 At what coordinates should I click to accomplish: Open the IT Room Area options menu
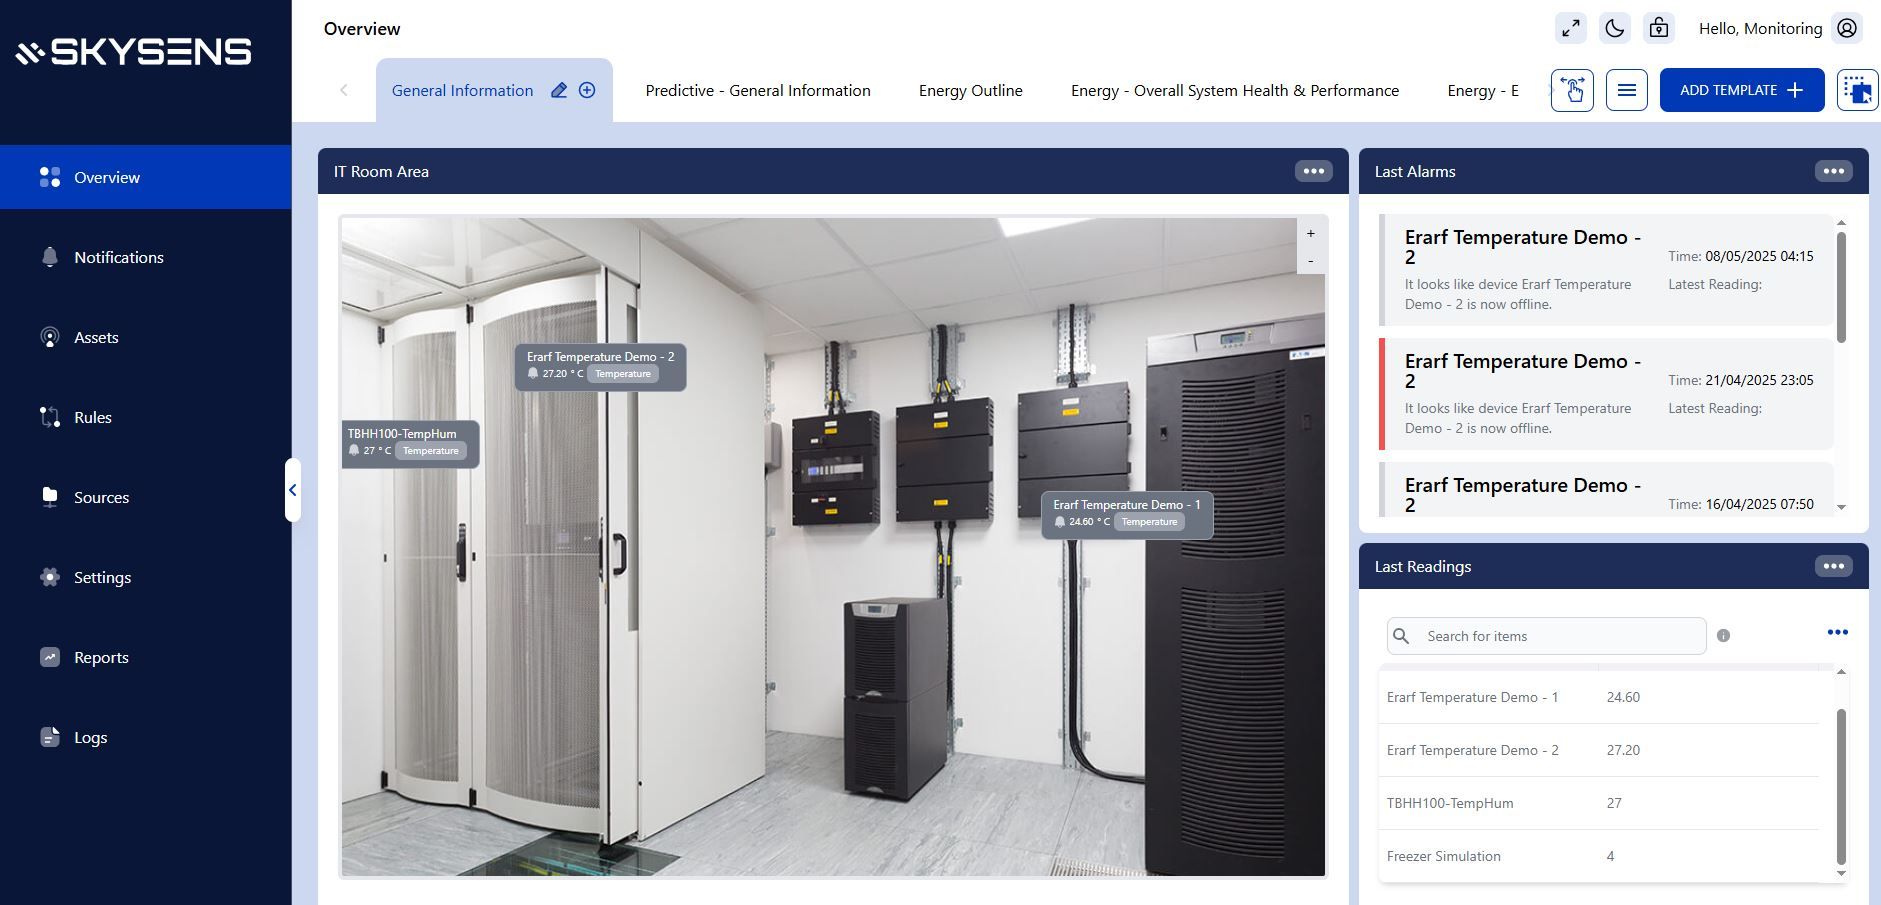1313,171
